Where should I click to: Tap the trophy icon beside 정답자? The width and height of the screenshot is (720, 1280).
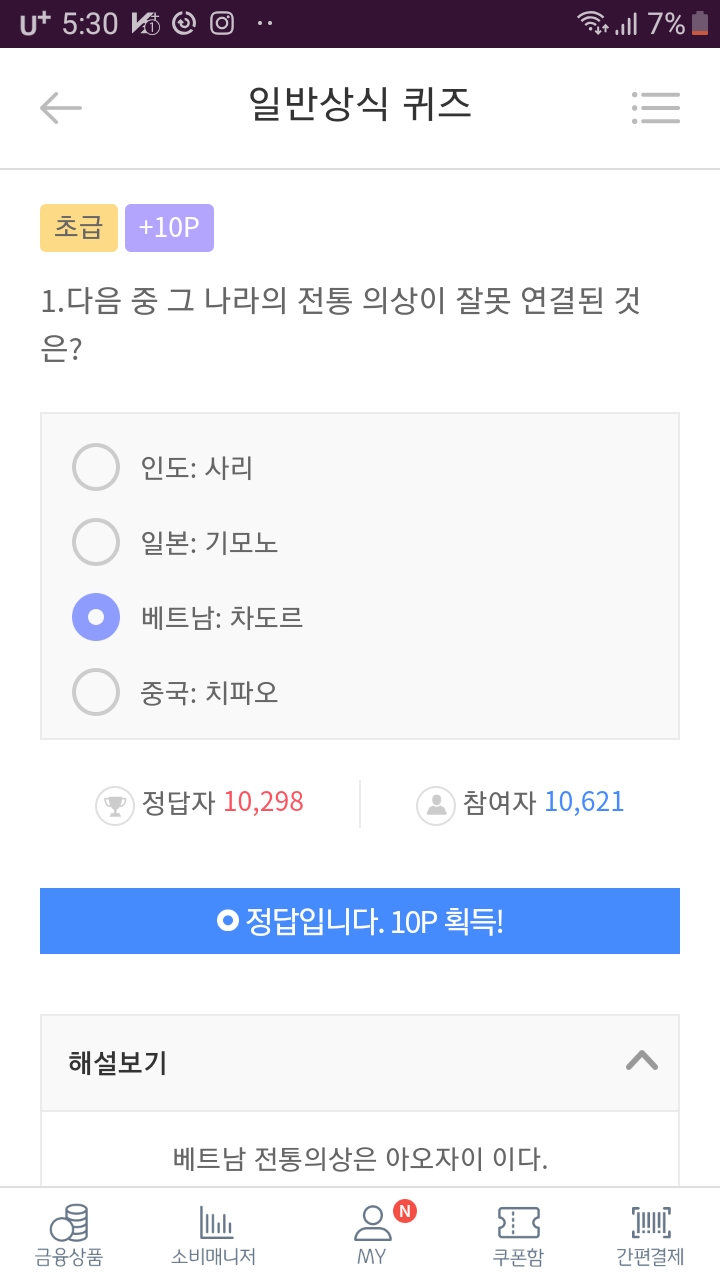pyautogui.click(x=115, y=805)
